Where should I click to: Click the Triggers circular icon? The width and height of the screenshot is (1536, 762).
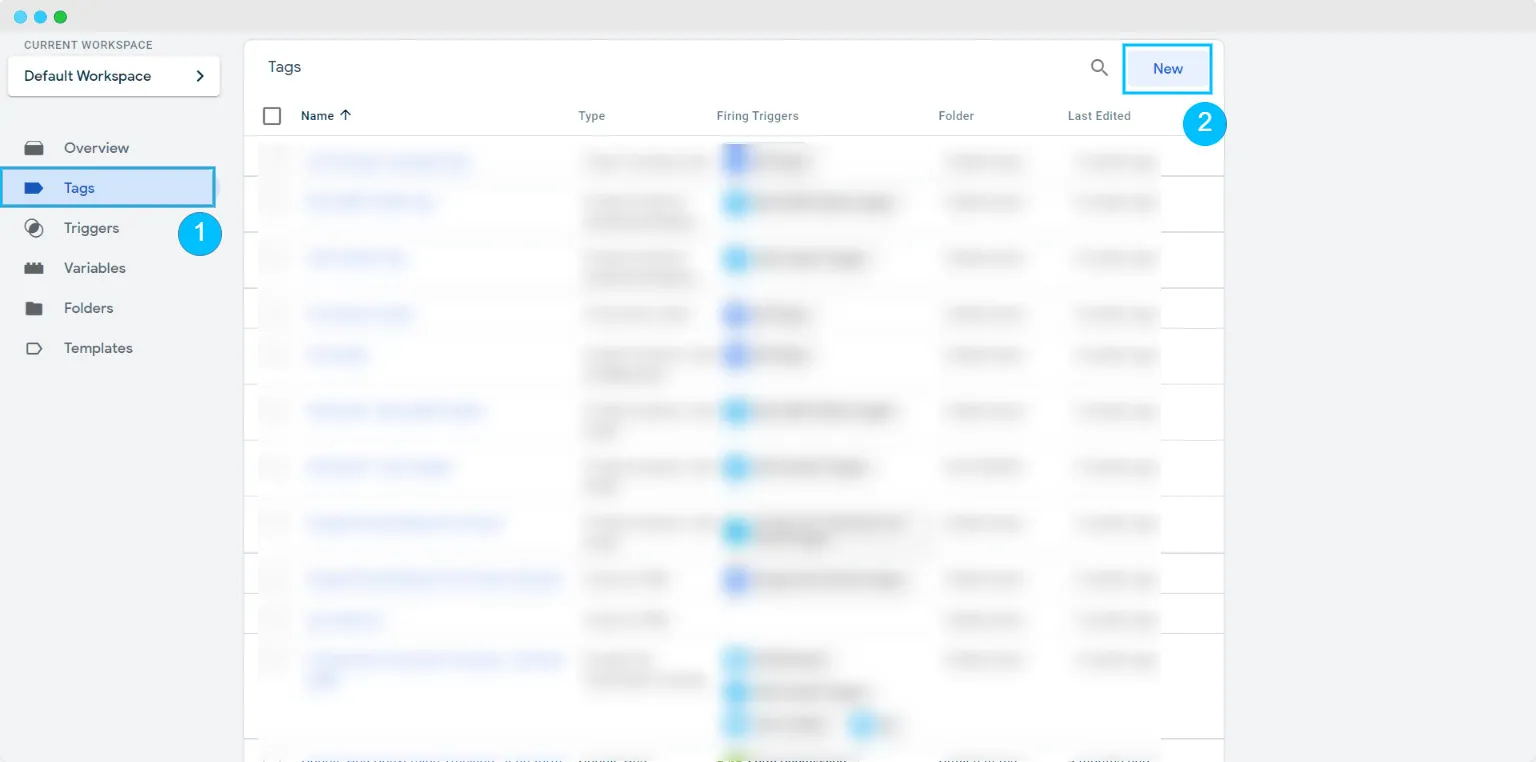34,228
